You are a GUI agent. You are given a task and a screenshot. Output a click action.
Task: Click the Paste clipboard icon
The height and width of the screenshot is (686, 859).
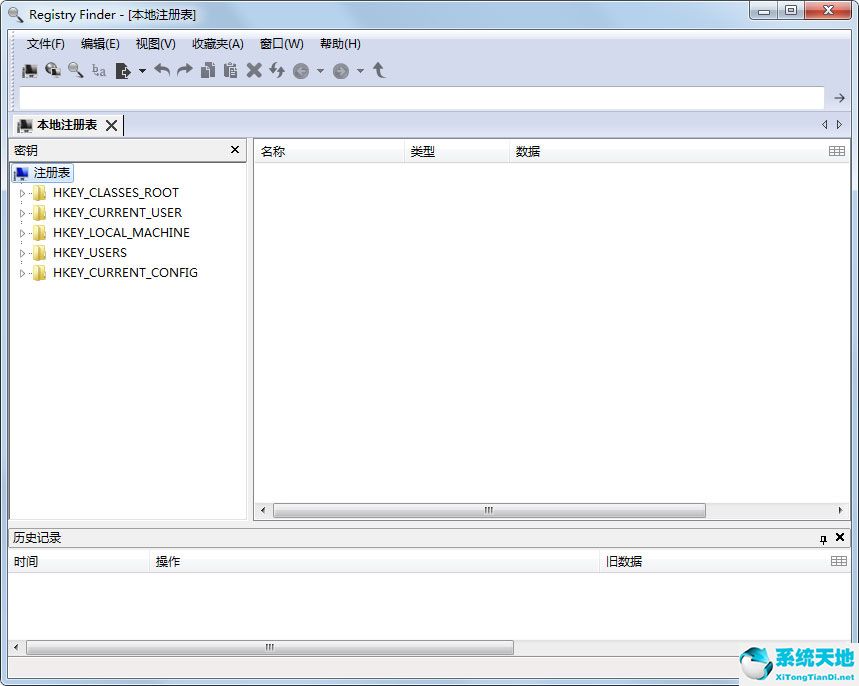tap(231, 70)
